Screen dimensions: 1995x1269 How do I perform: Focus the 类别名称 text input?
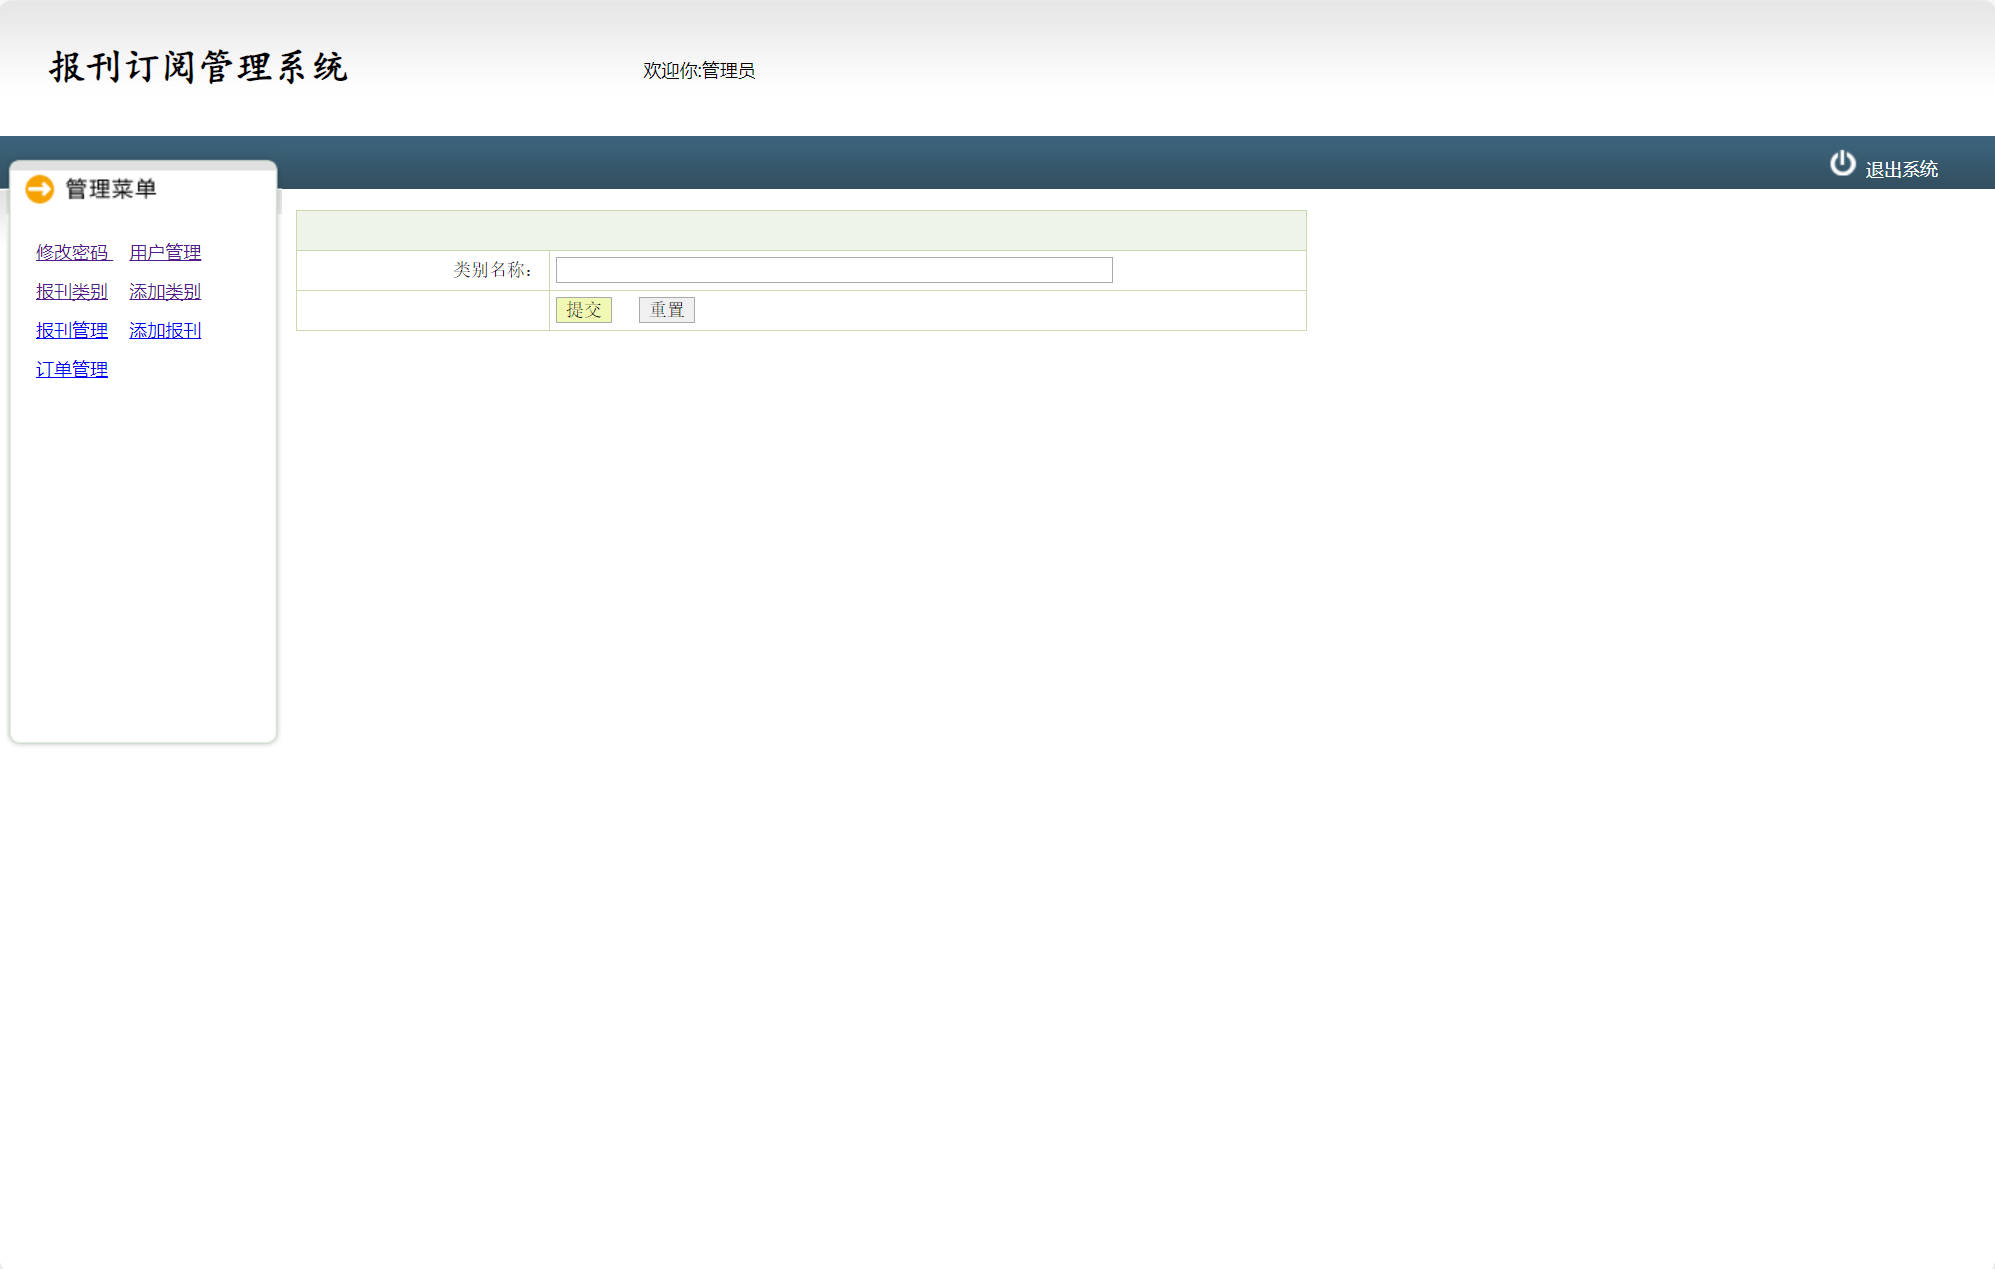click(833, 270)
